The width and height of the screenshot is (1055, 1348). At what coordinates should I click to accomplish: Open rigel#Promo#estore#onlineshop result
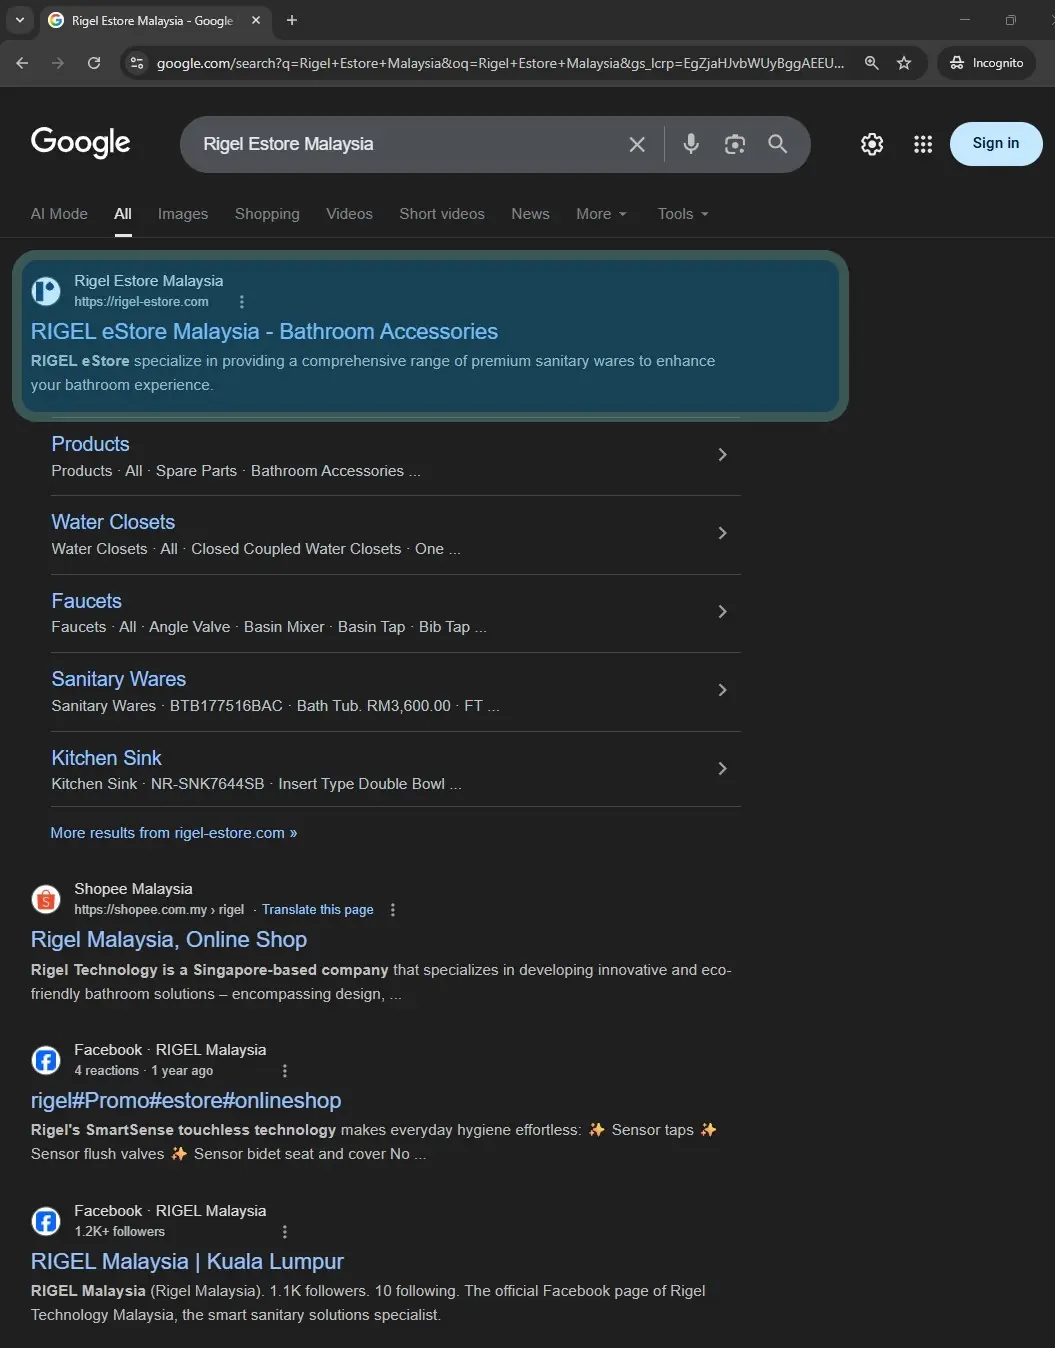(186, 1101)
